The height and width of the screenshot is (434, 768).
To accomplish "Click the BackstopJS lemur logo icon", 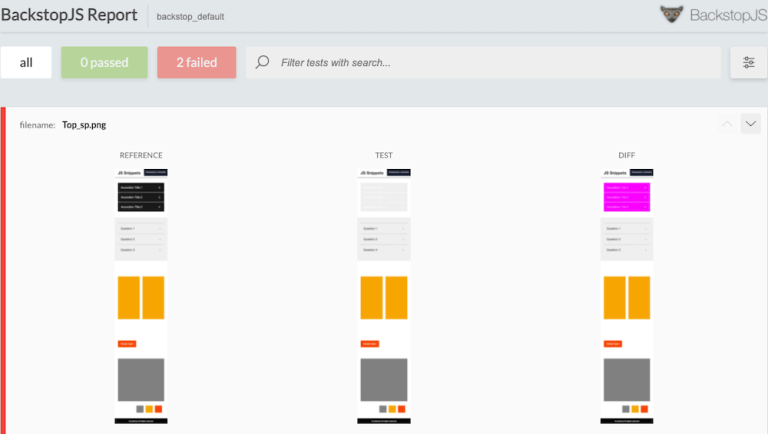I will 672,14.
